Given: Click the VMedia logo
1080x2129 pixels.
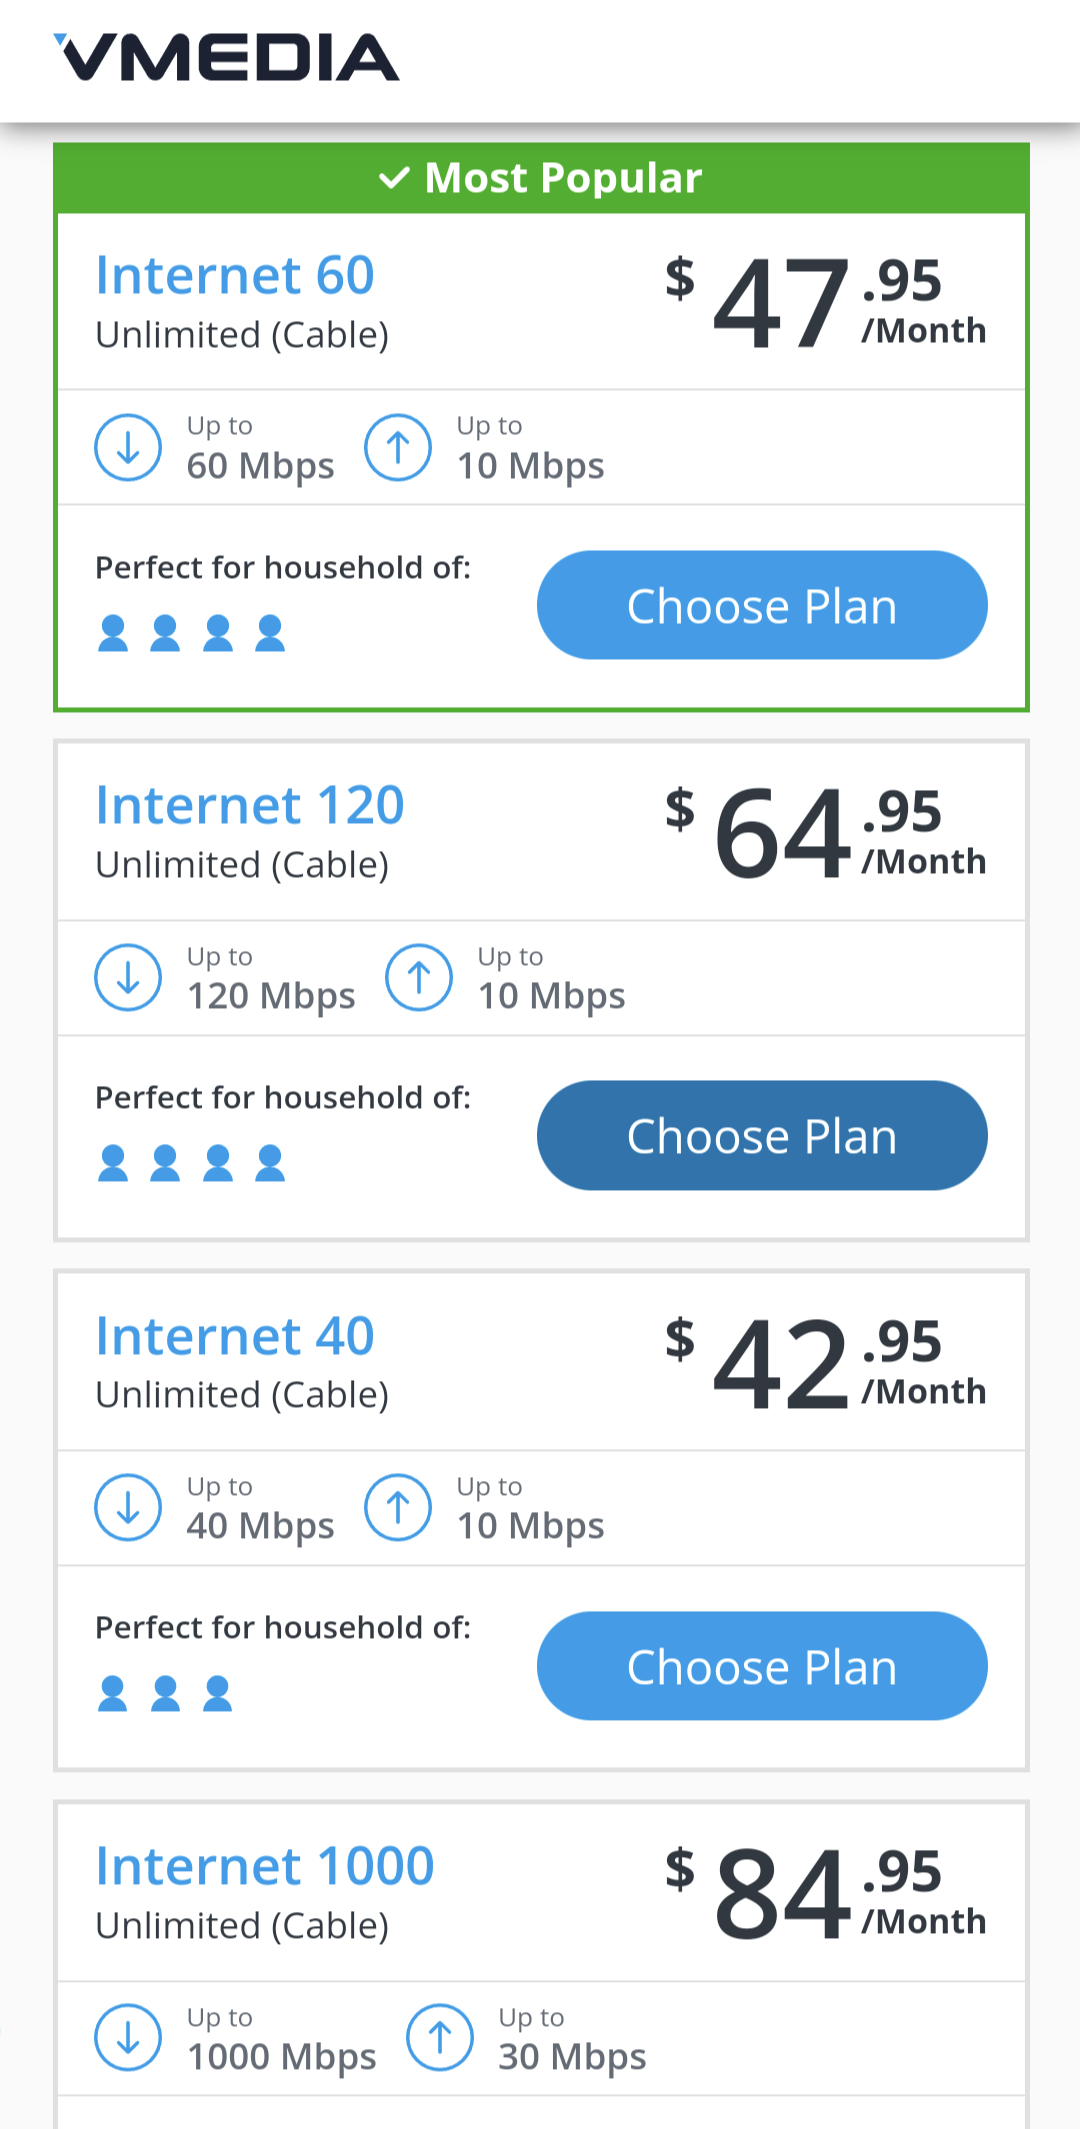Looking at the screenshot, I should 226,58.
